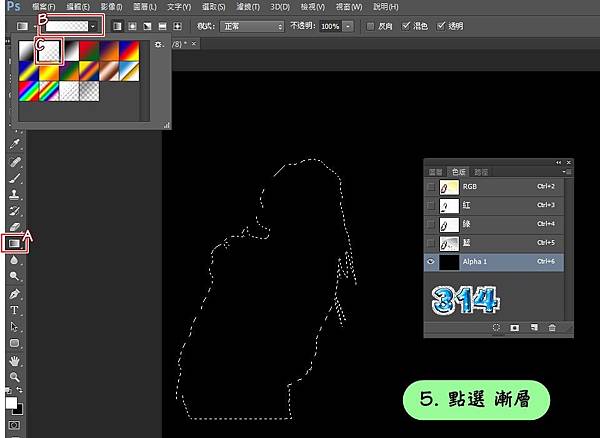Uncheck the 透明 (Transparency) checkbox
The width and height of the screenshot is (600, 438).
(441, 26)
